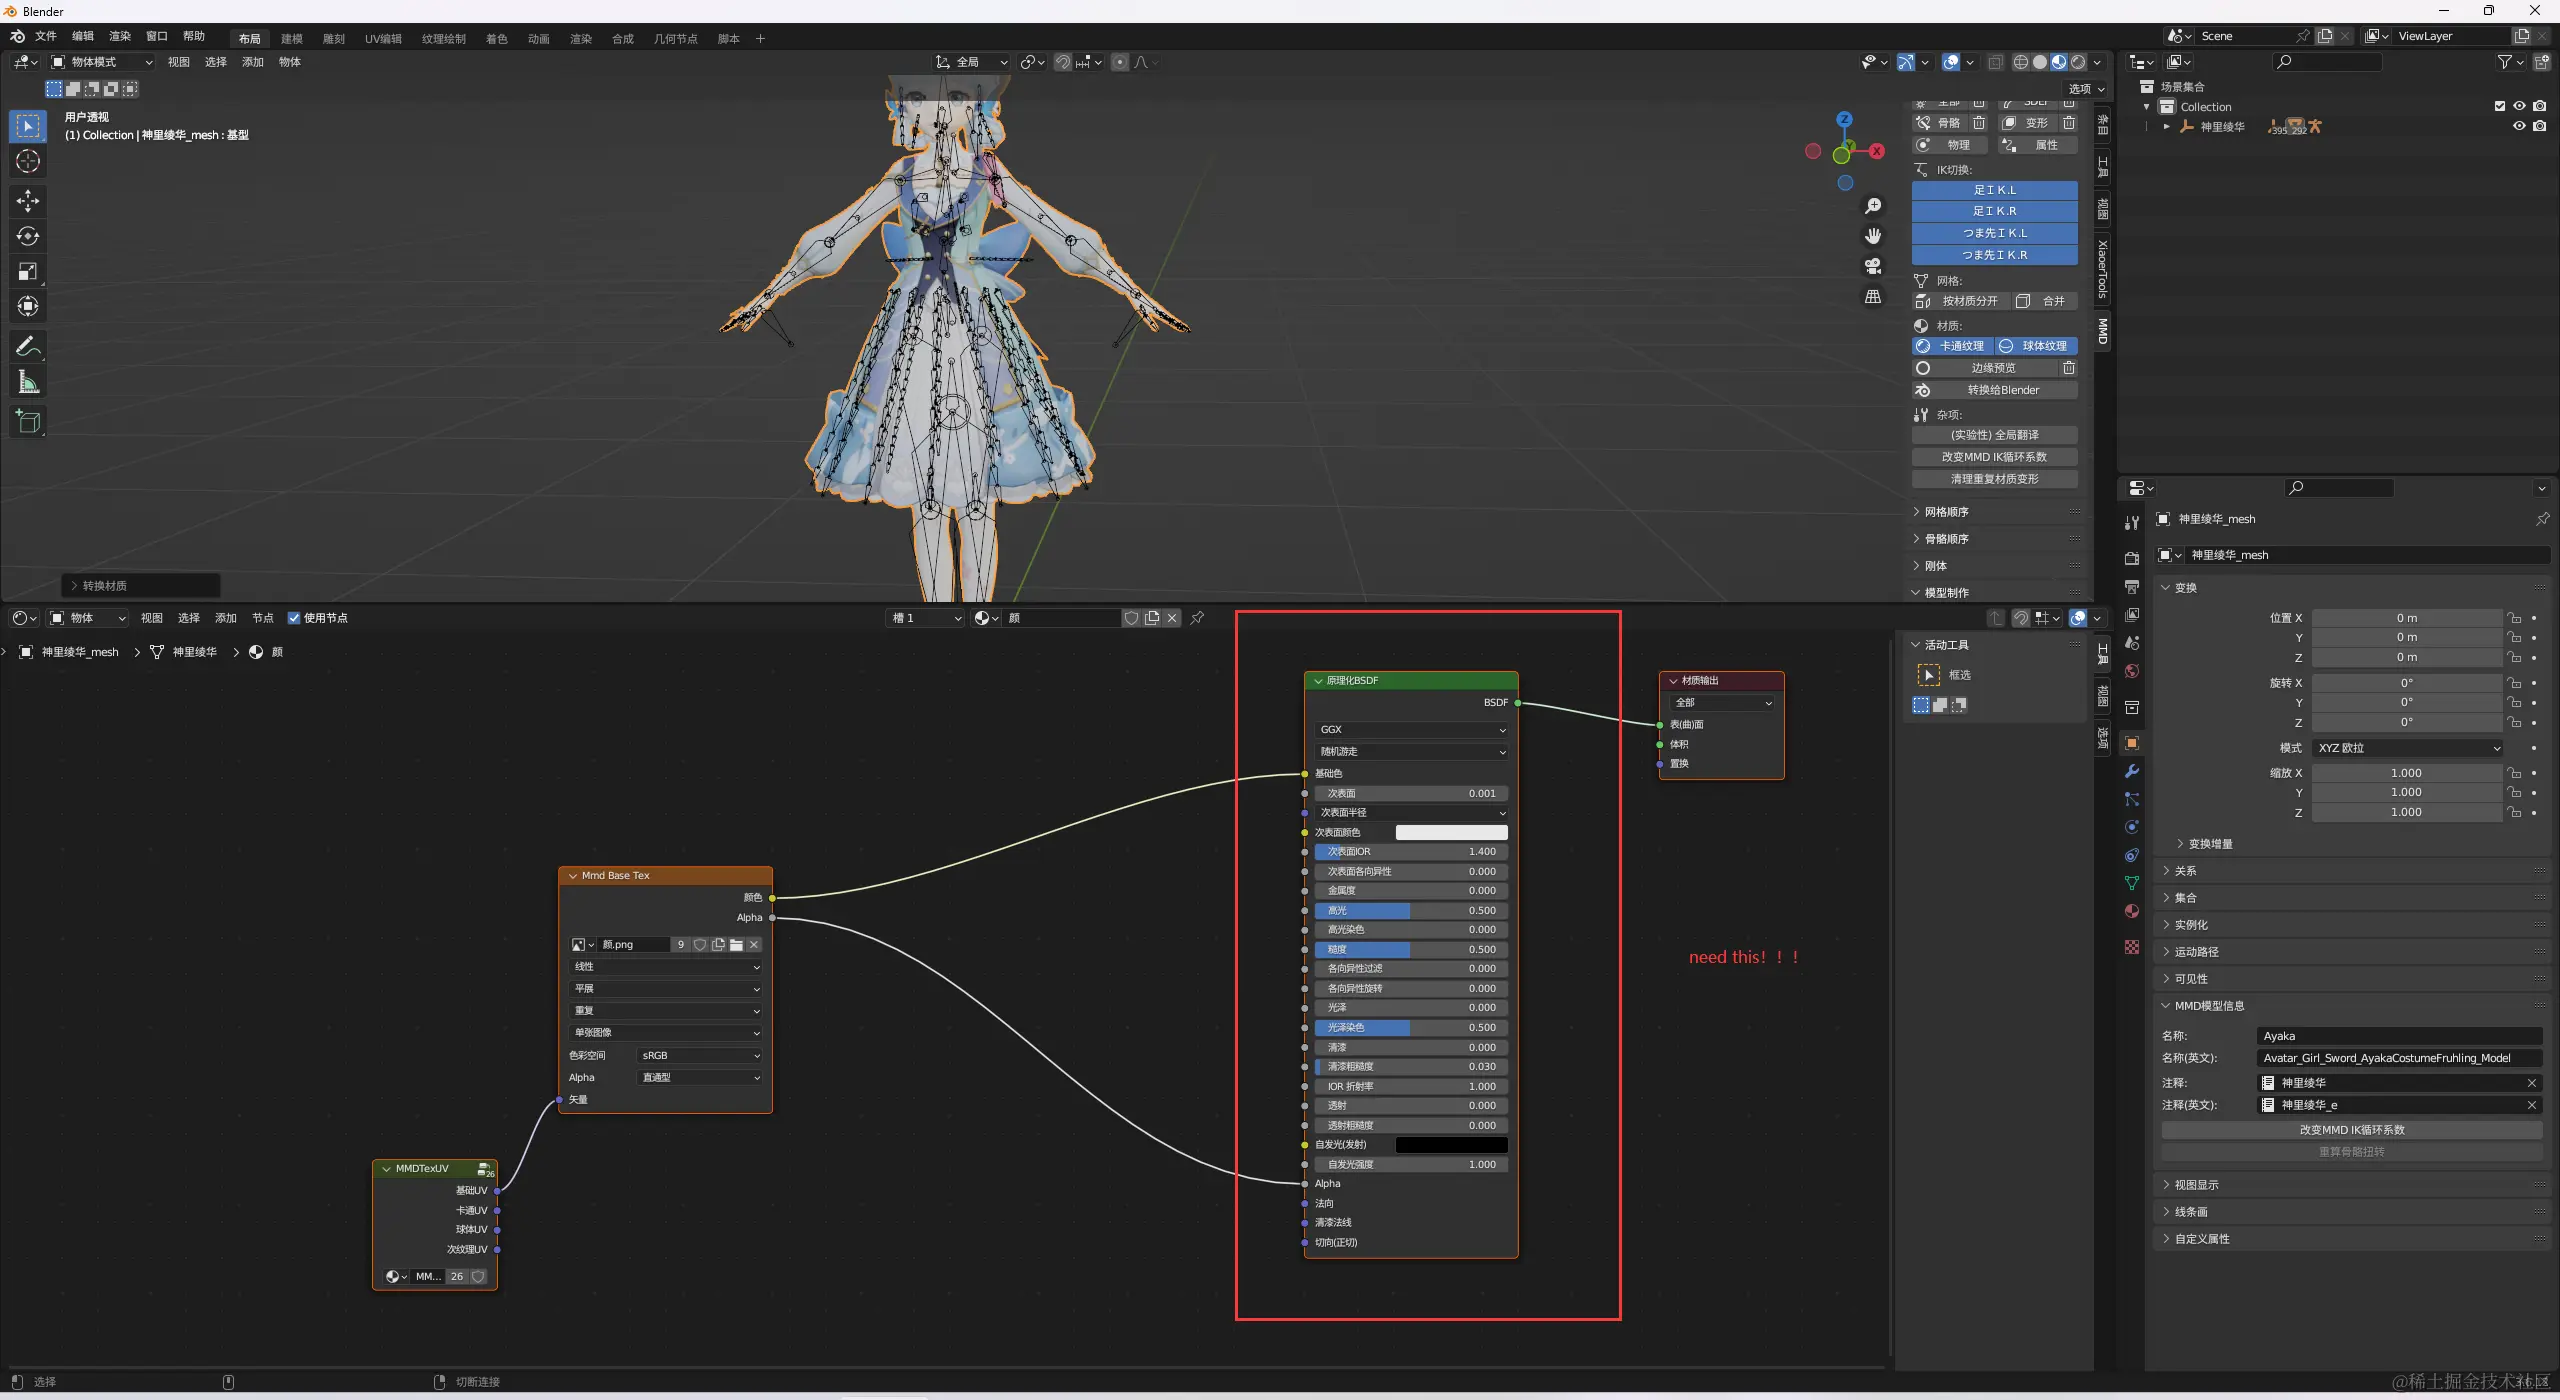Activate the Measure tool
This screenshot has height=1400, width=2560.
click(27, 382)
